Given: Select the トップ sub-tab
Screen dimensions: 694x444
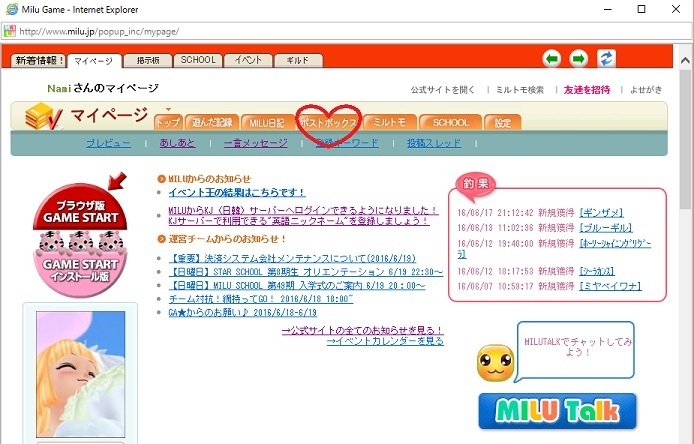Looking at the screenshot, I should coord(168,122).
